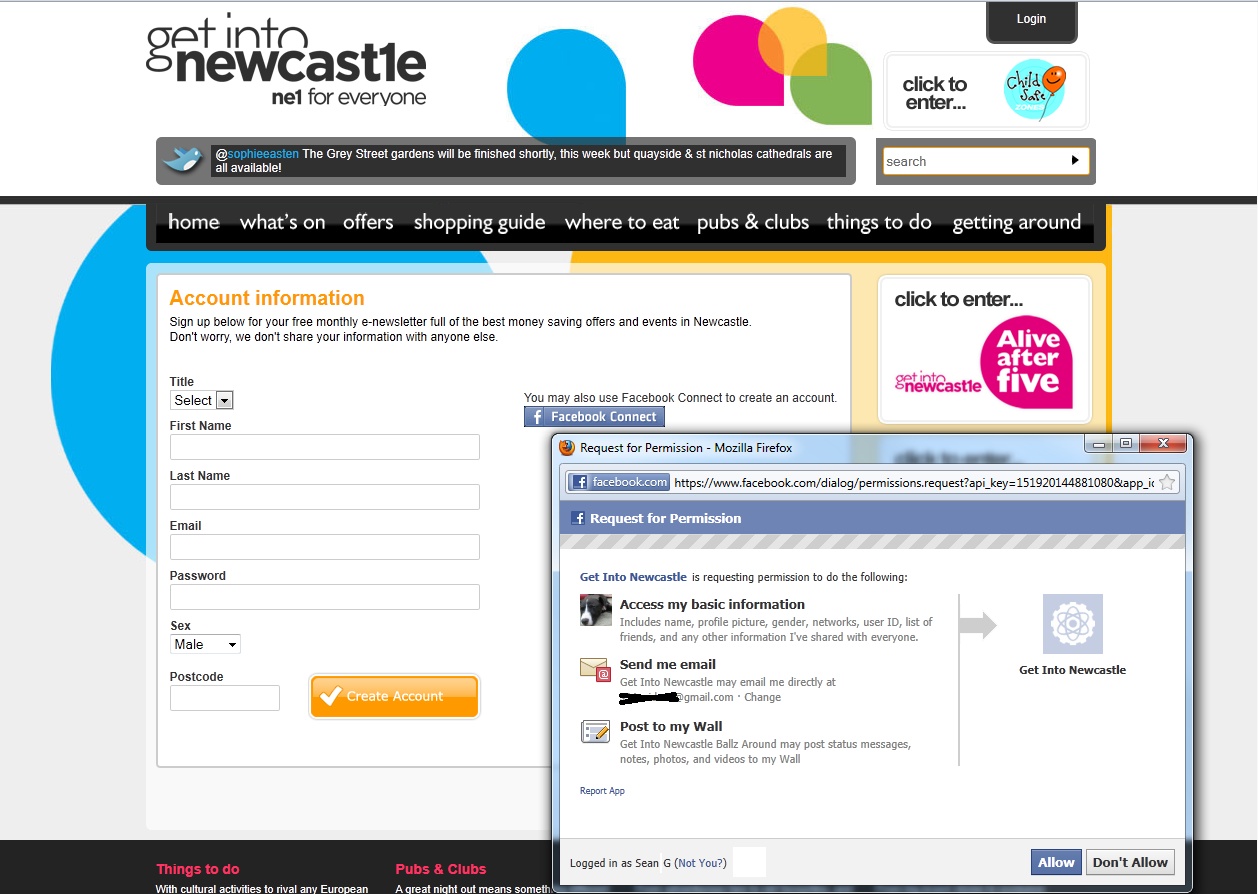Click the 'Send me email' text
Image resolution: width=1258 pixels, height=894 pixels.
668,664
